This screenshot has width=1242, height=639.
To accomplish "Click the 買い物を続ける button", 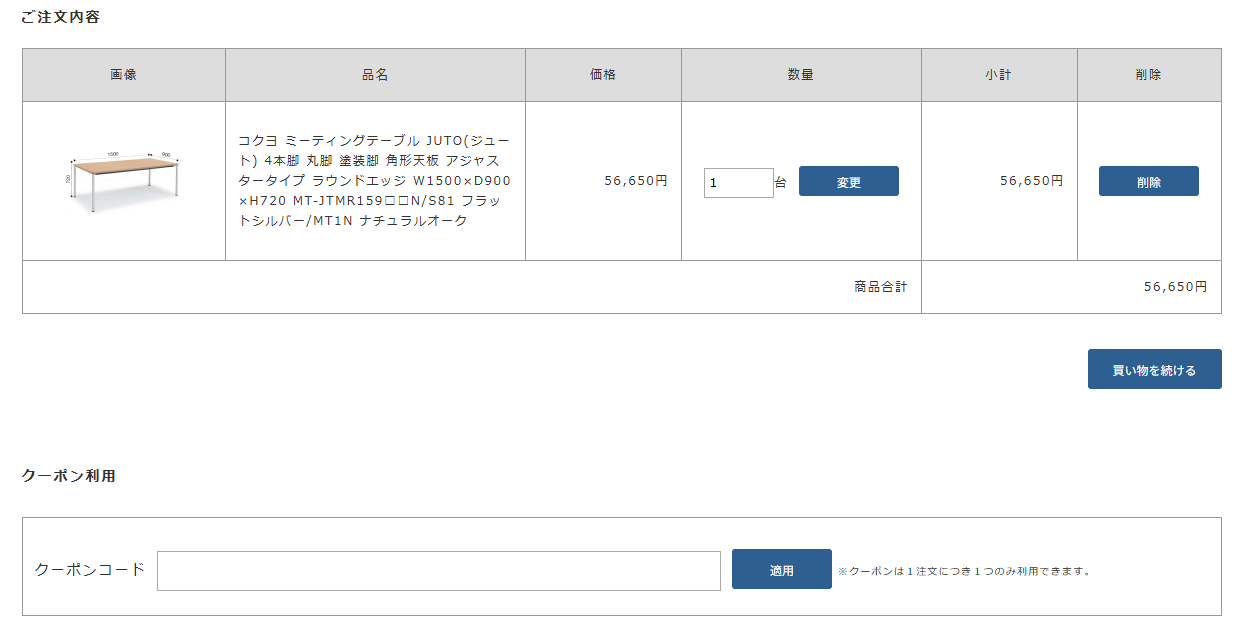I will point(1154,369).
